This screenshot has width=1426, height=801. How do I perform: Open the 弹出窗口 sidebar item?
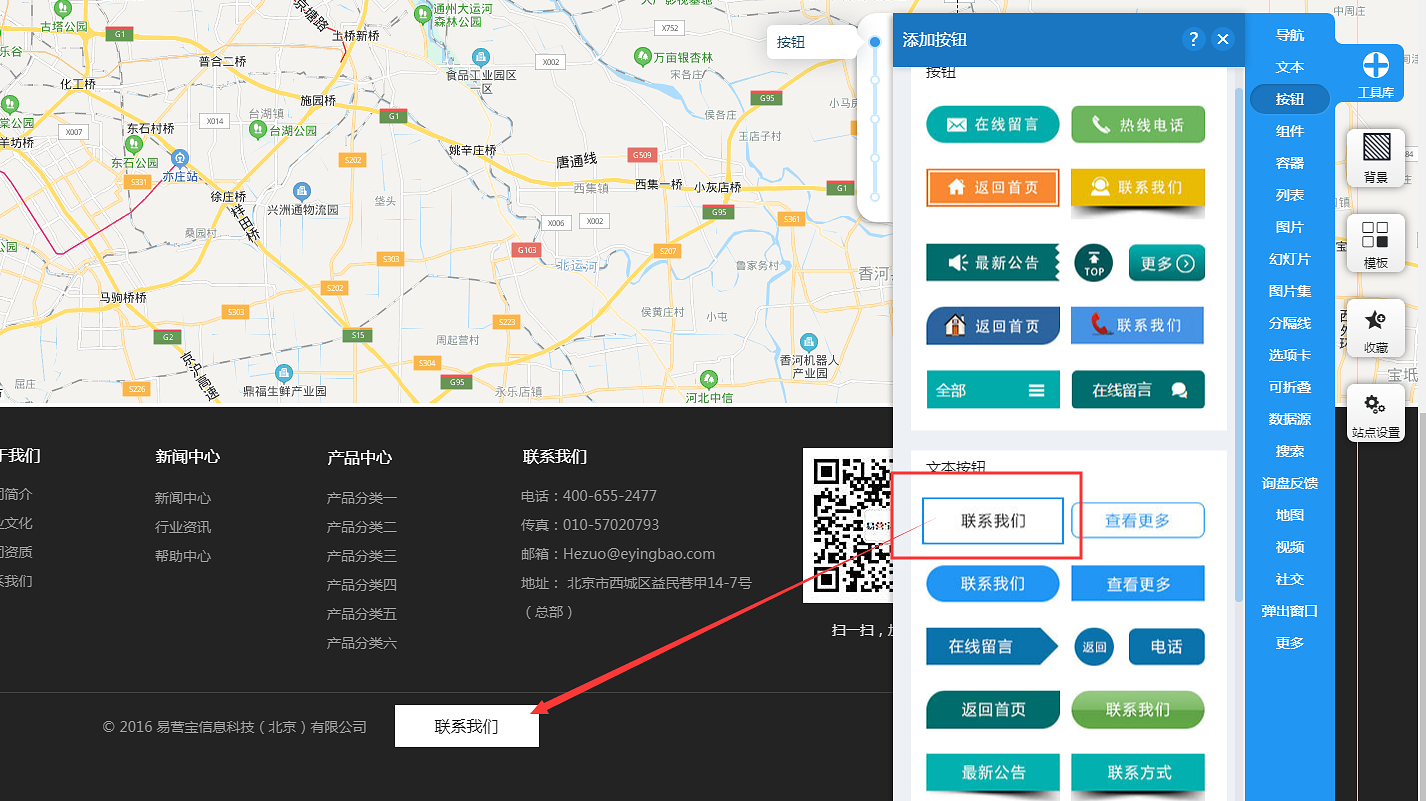[1290, 611]
